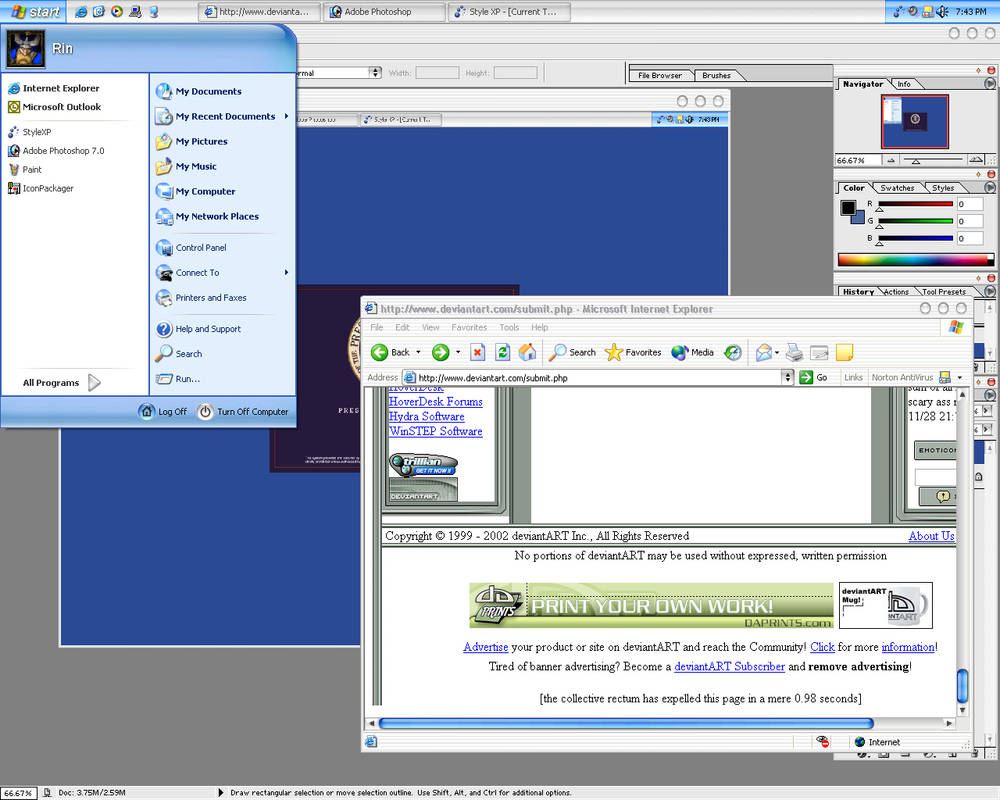
Task: Open the Favorites menu in the IE menu bar
Action: coord(469,327)
